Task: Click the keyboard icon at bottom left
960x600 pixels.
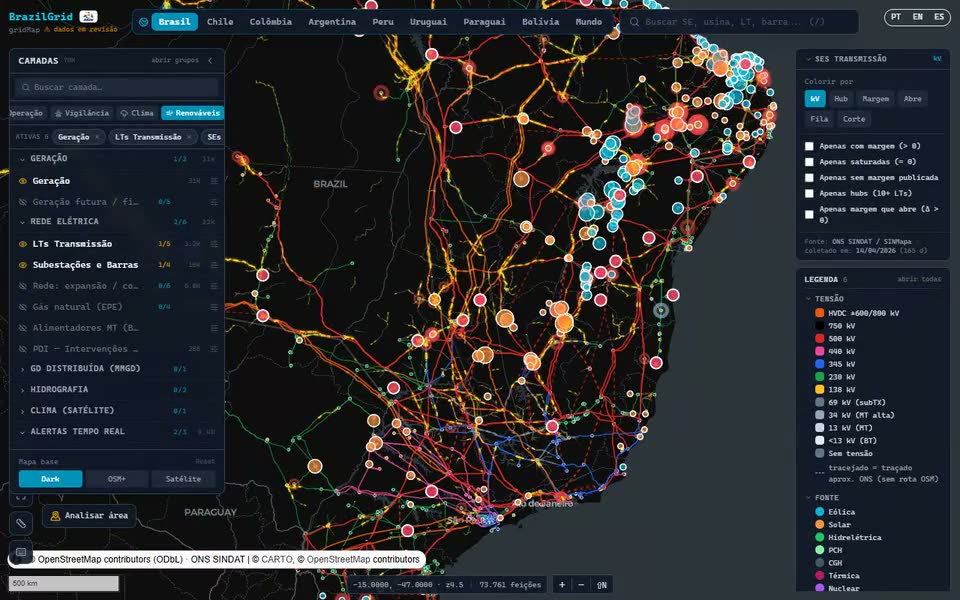Action: 21,552
